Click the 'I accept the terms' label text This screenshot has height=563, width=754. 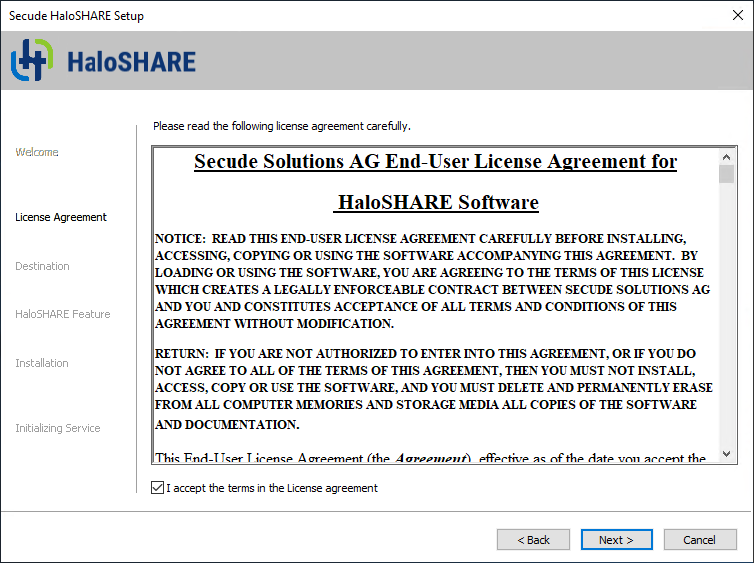(272, 488)
